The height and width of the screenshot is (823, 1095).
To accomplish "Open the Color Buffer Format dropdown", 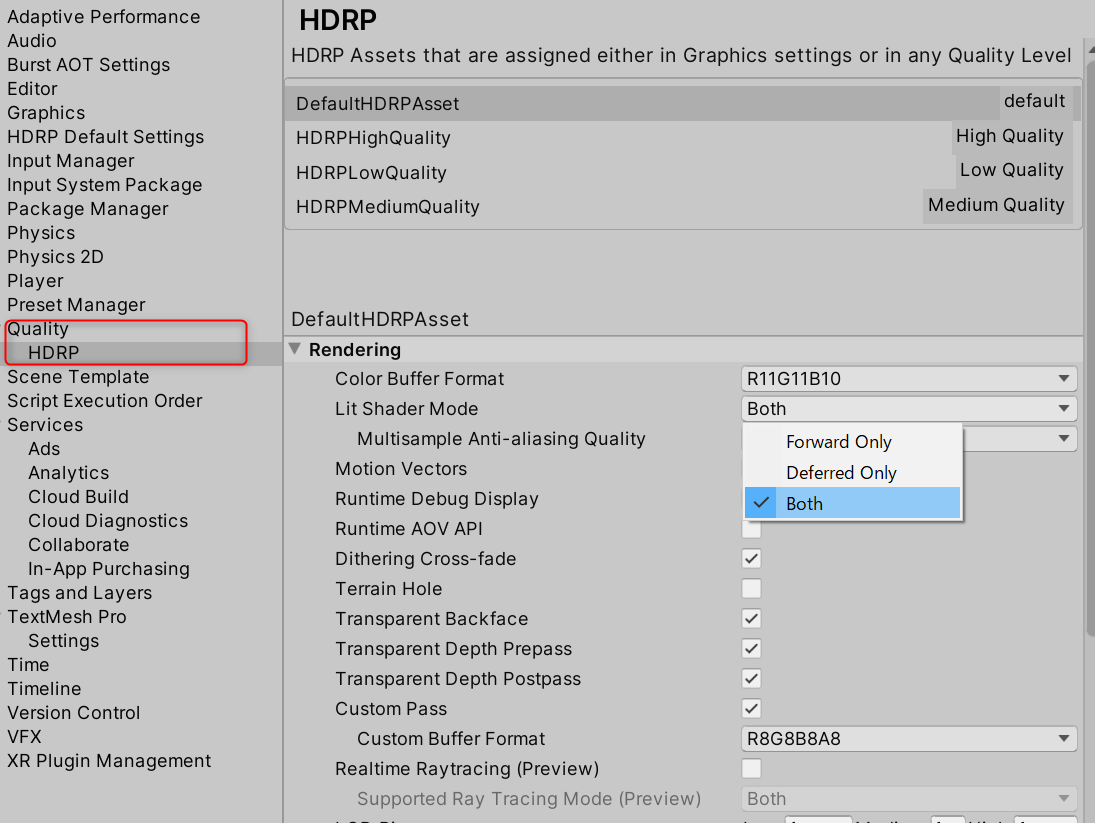I will pos(907,379).
